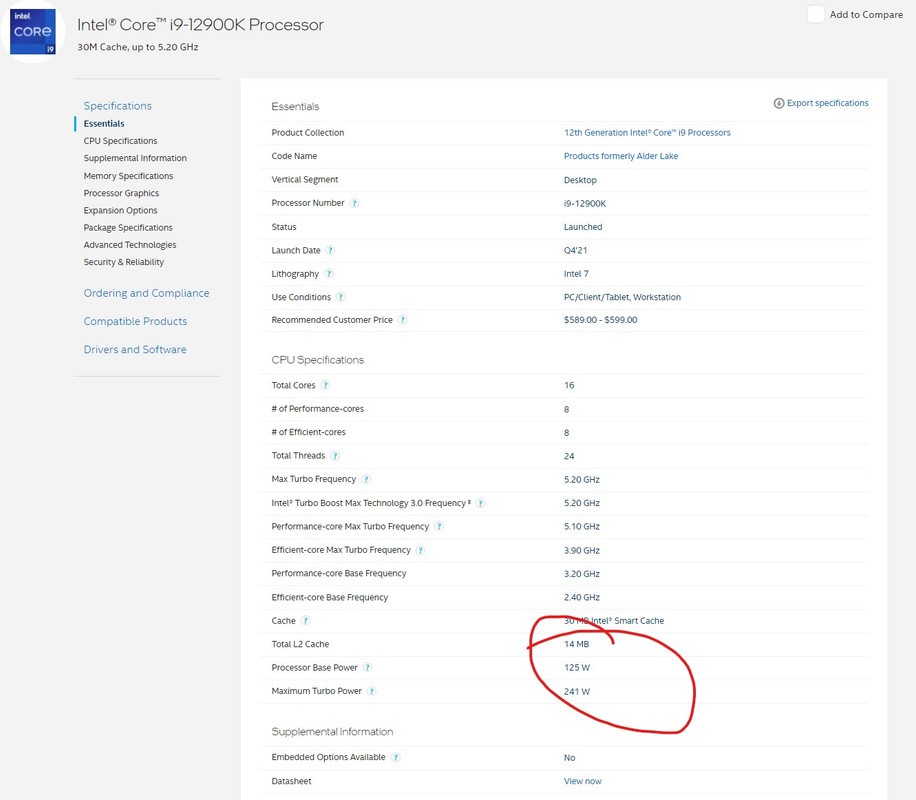This screenshot has height=800, width=916.
Task: Click the price $589.00 - $599.00 value
Action: click(601, 320)
